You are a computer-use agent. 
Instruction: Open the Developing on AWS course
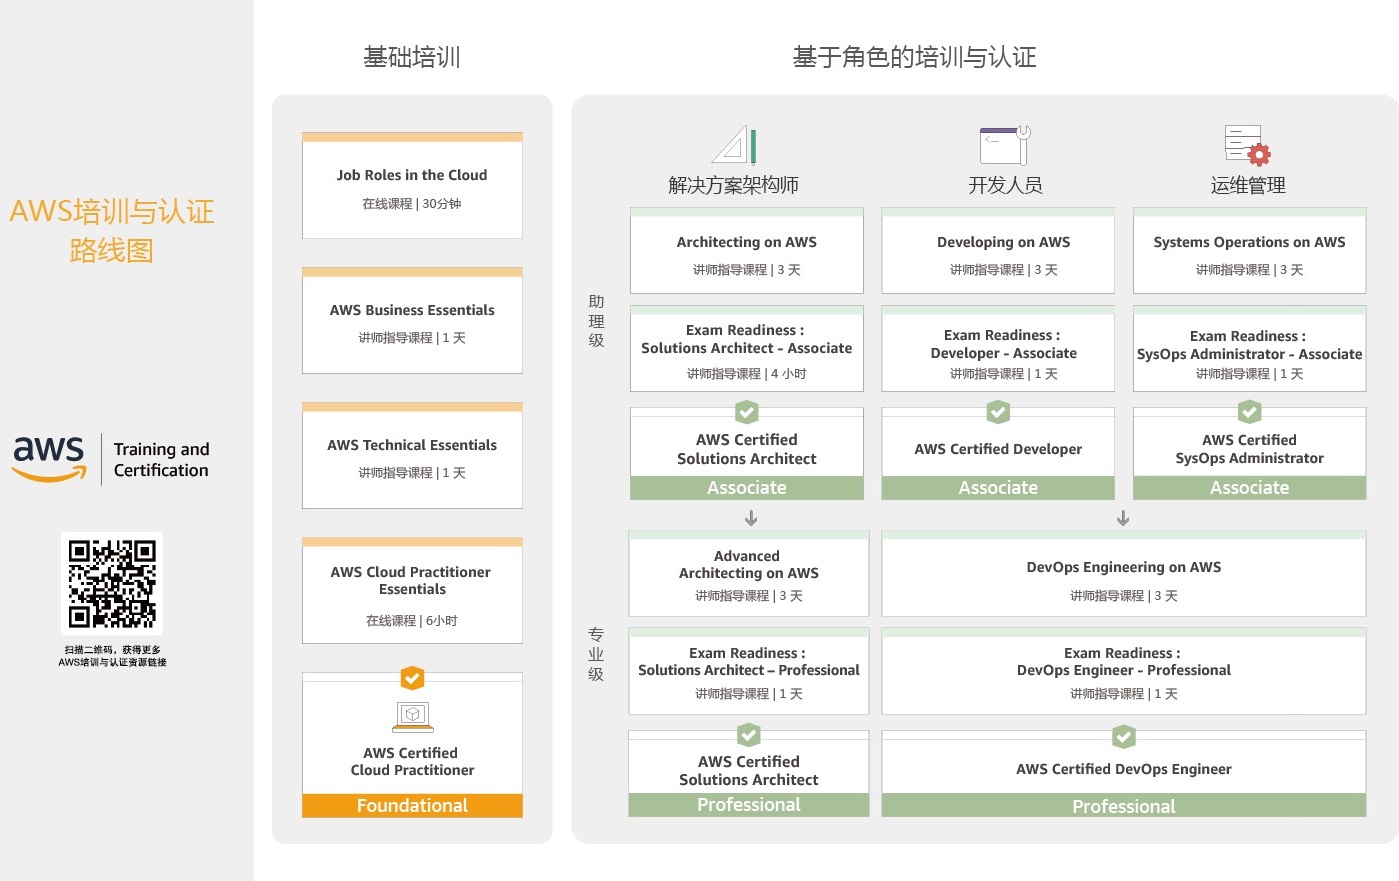(998, 251)
